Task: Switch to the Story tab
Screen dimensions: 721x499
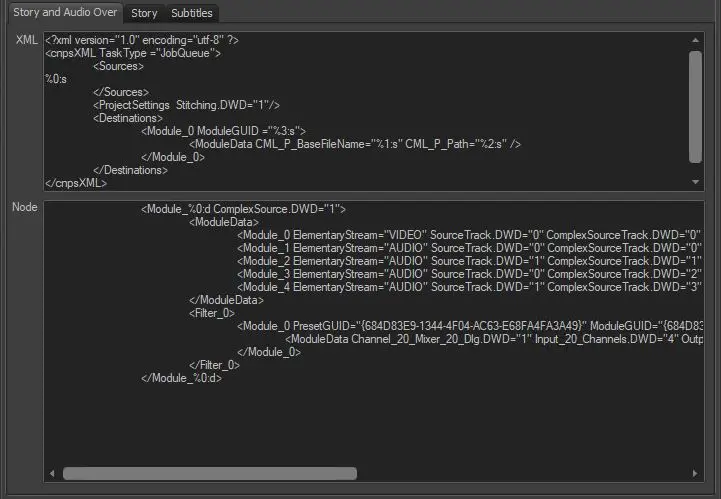Action: click(144, 13)
